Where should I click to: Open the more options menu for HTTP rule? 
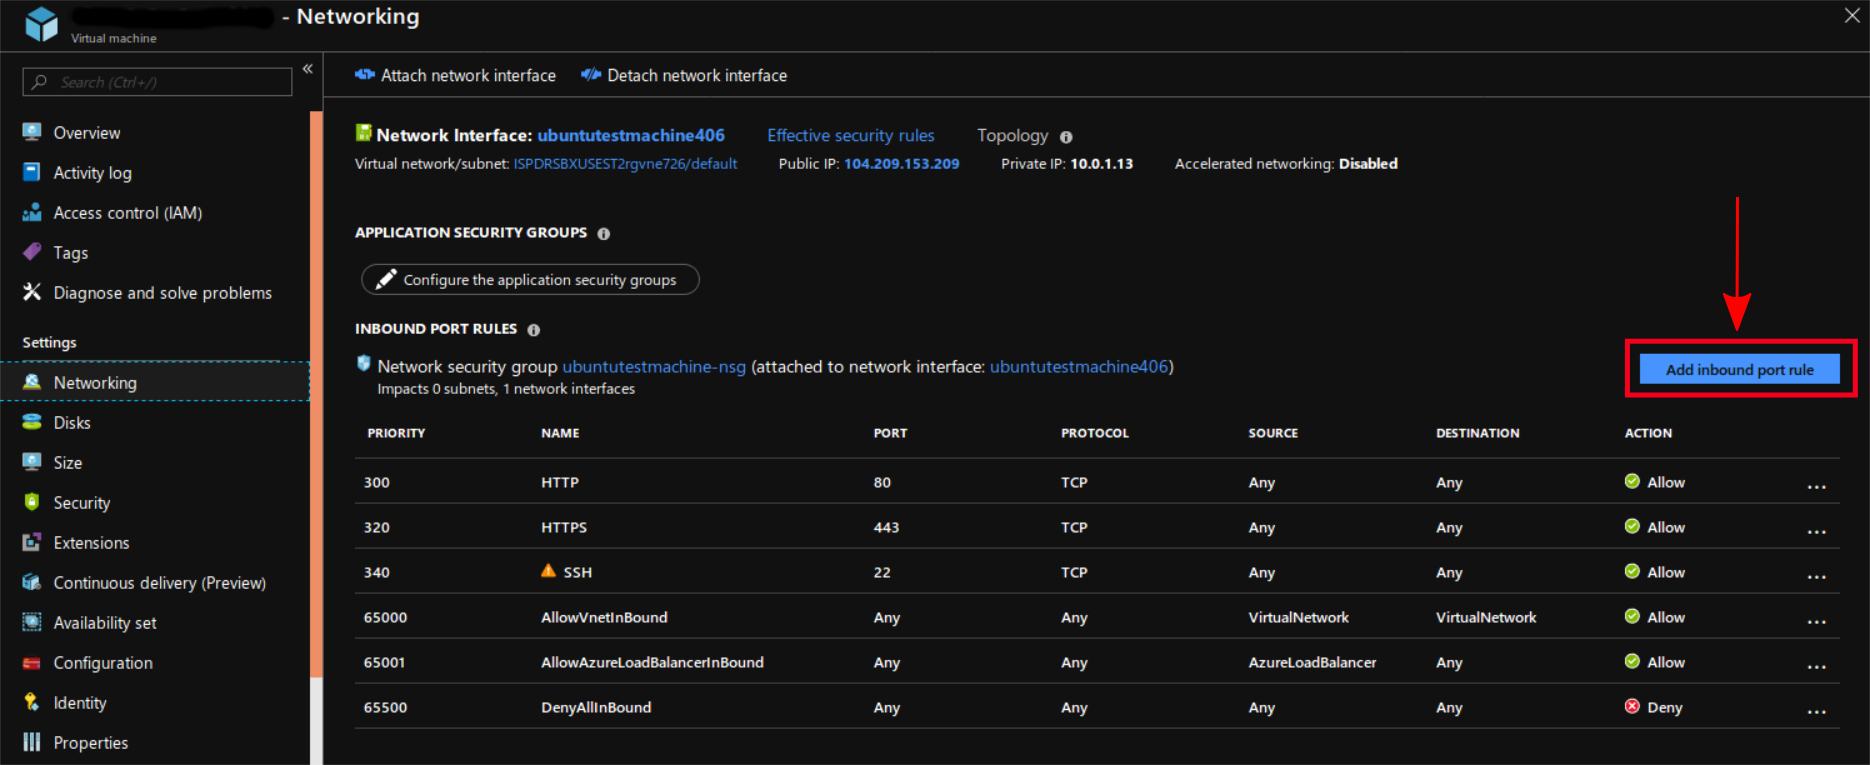1816,486
